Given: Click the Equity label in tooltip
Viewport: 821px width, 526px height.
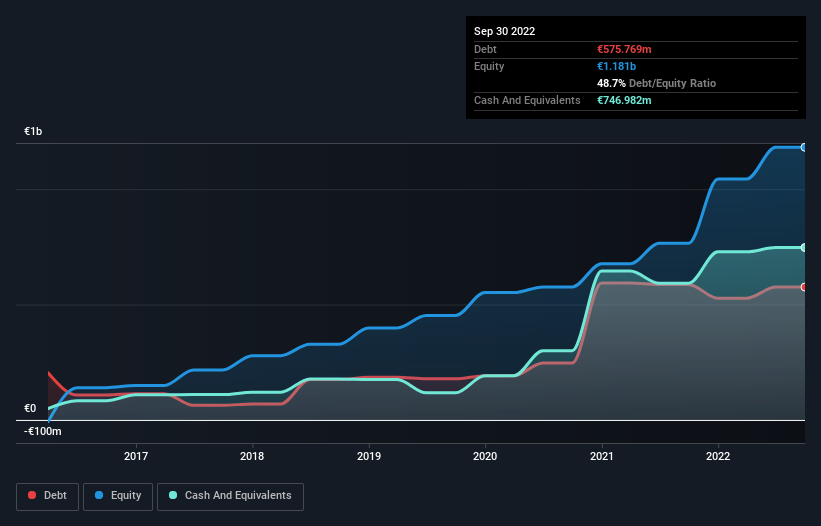Looking at the screenshot, I should (x=489, y=66).
